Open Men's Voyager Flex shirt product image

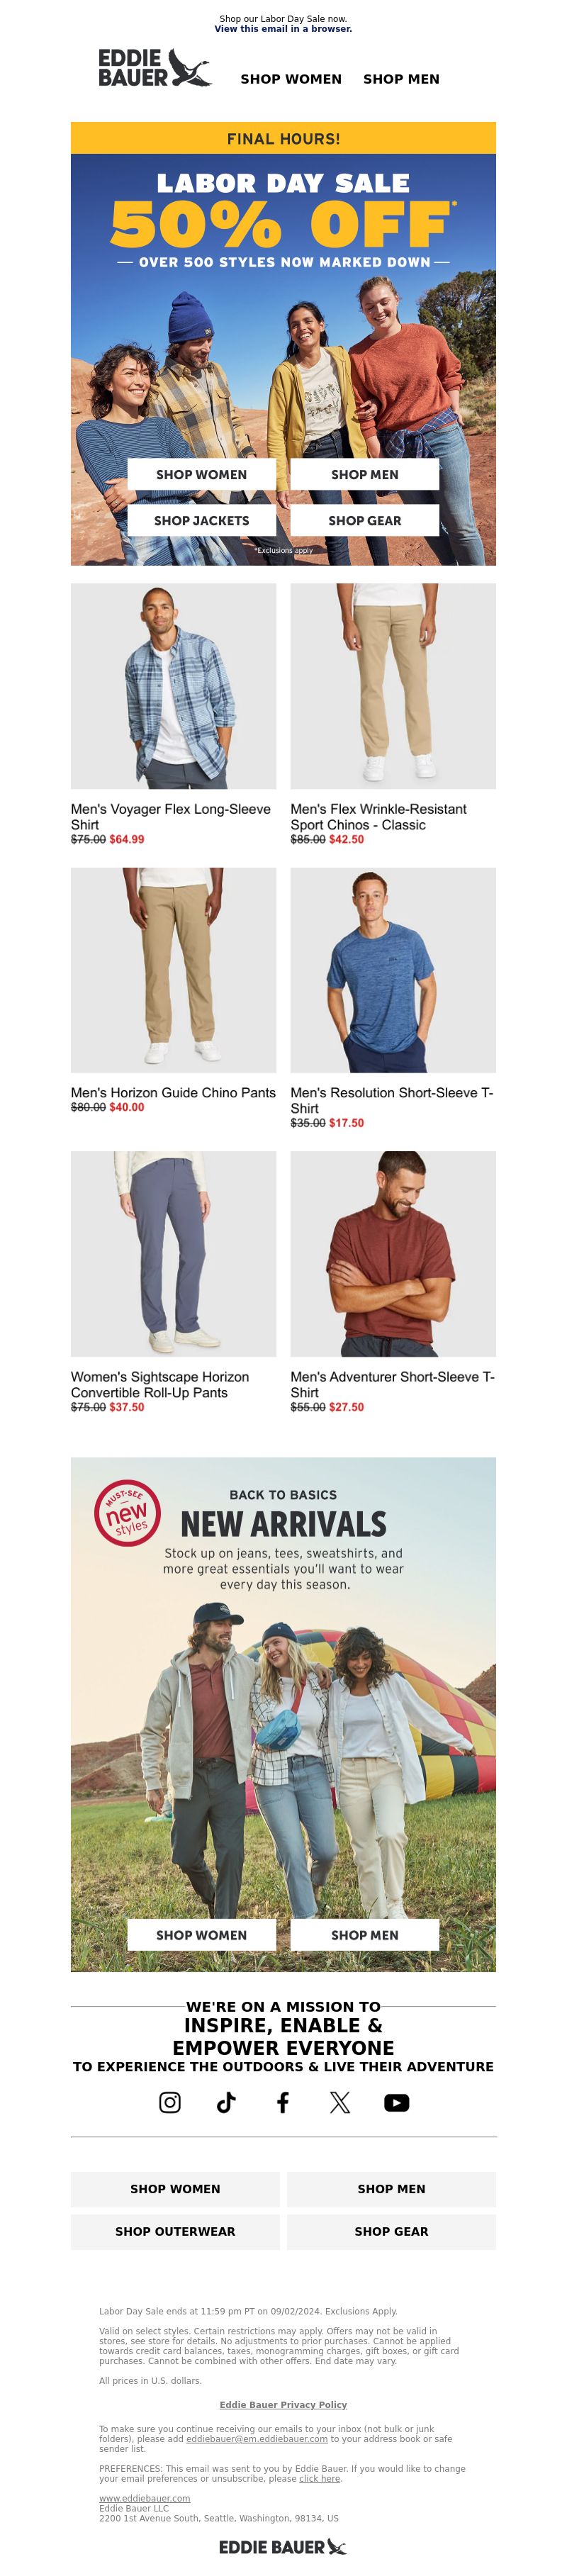[174, 686]
